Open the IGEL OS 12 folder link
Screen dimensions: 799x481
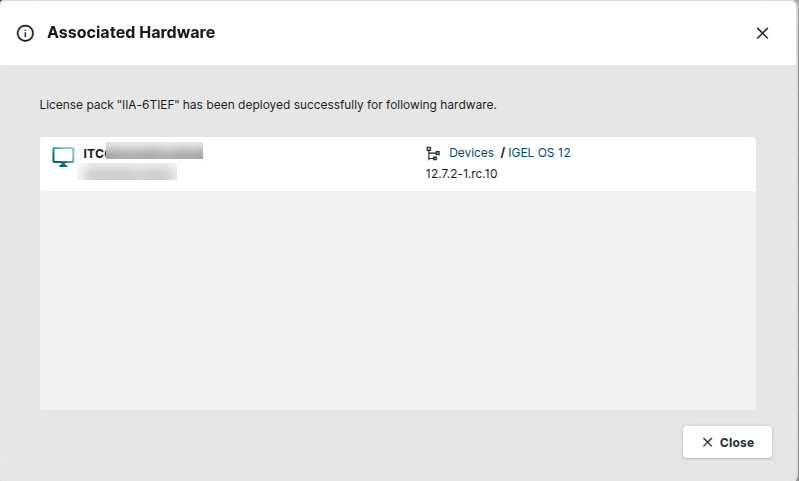[539, 153]
